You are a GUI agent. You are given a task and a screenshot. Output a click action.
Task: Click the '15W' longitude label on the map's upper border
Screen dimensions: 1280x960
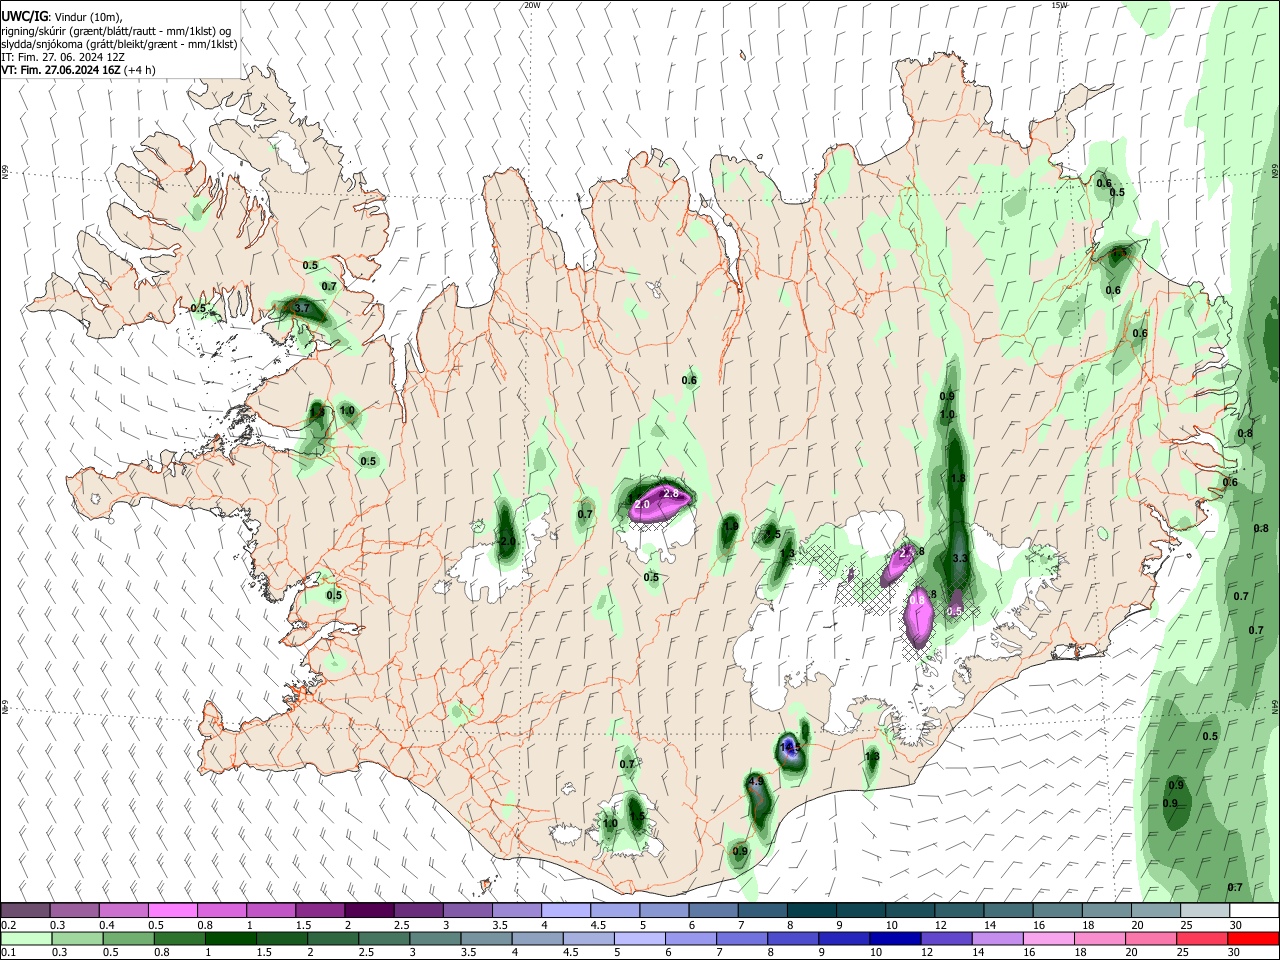(1058, 5)
